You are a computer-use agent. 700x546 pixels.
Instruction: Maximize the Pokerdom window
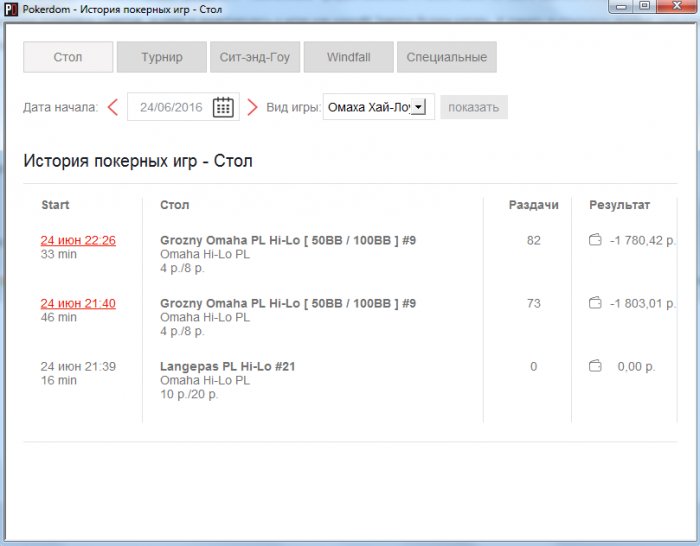tap(644, 6)
